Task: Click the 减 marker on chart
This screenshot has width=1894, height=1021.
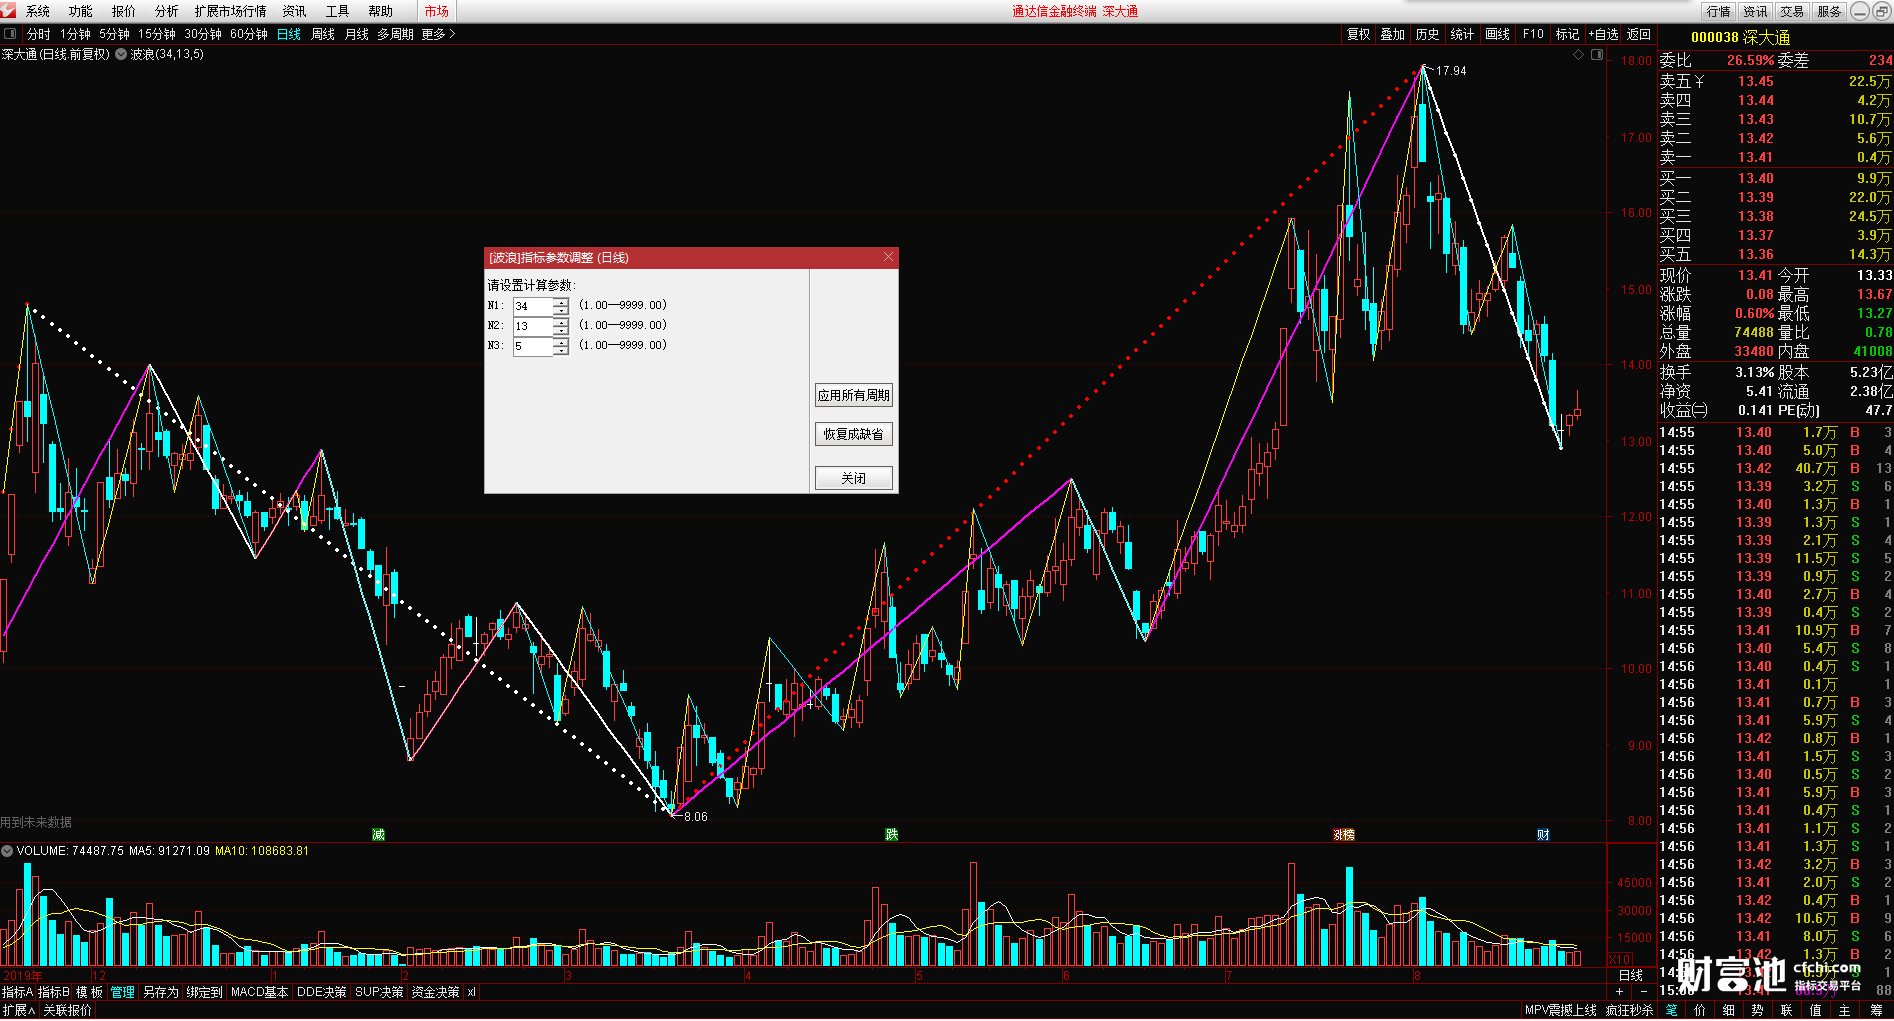Action: pos(378,834)
